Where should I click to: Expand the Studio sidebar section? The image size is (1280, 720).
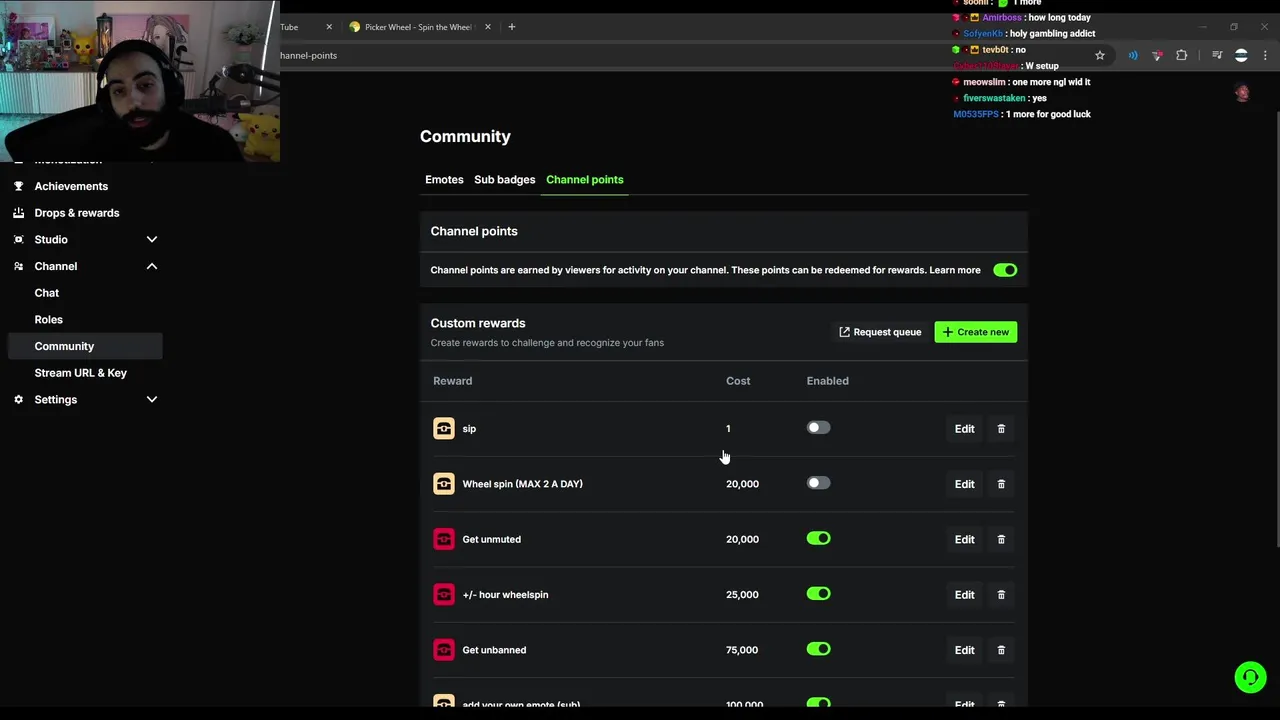[x=152, y=240]
